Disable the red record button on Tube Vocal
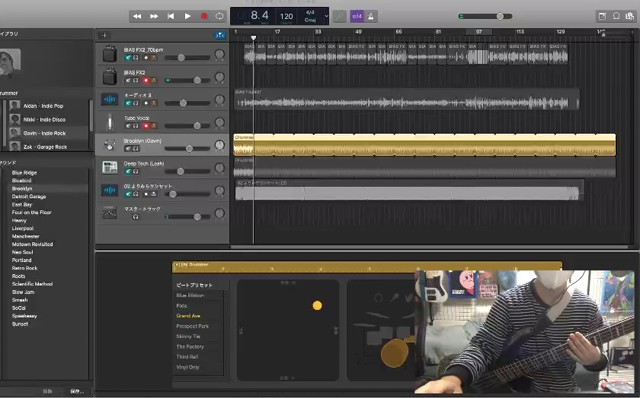 [x=146, y=126]
